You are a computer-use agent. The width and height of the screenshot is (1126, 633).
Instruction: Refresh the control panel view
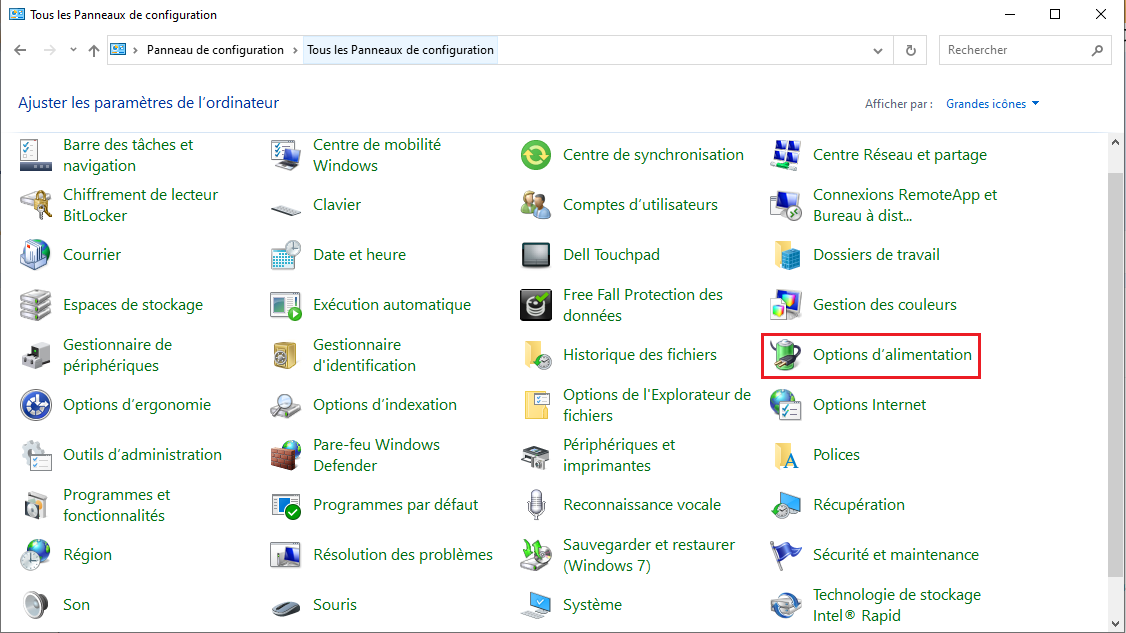pyautogui.click(x=911, y=50)
